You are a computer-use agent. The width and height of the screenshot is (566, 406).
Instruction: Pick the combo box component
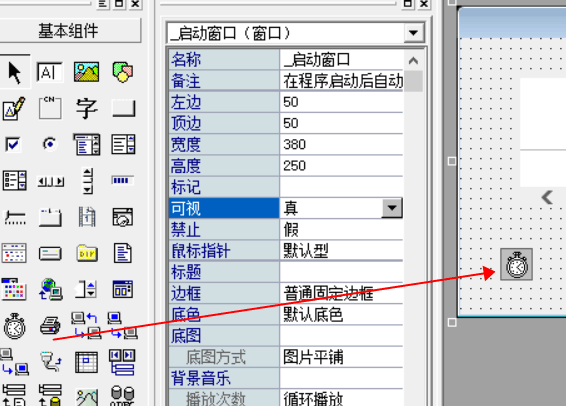[x=87, y=144]
